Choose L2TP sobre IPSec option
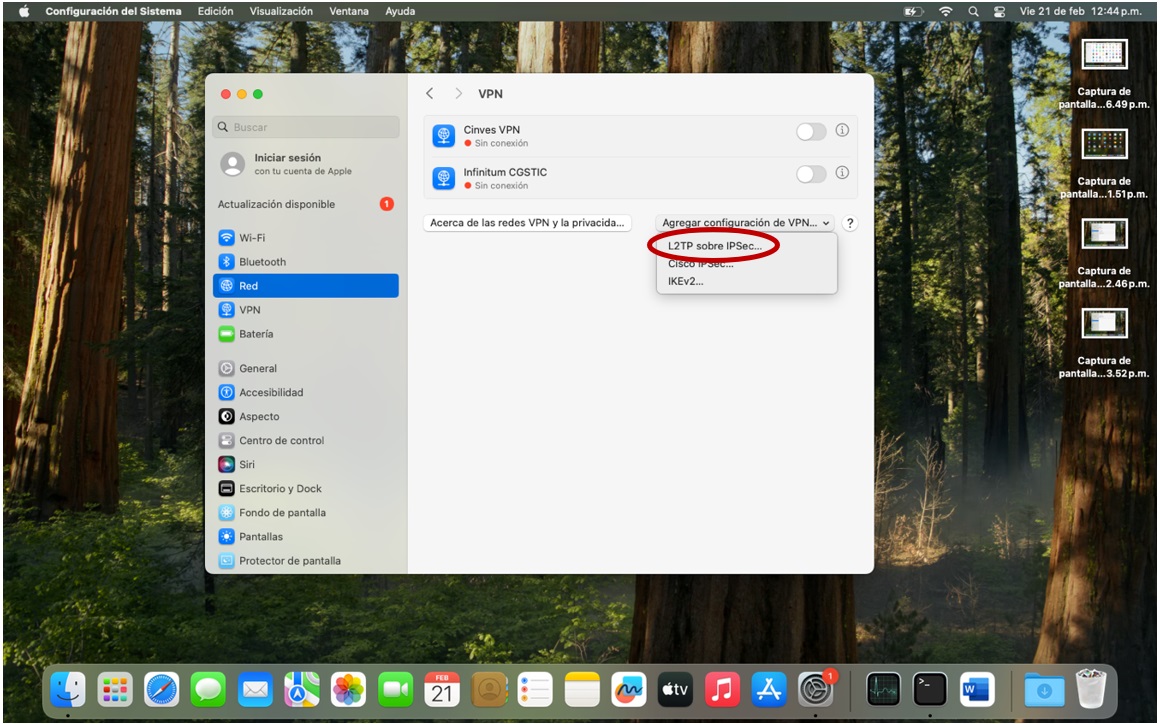The image size is (1160, 724). tap(714, 246)
